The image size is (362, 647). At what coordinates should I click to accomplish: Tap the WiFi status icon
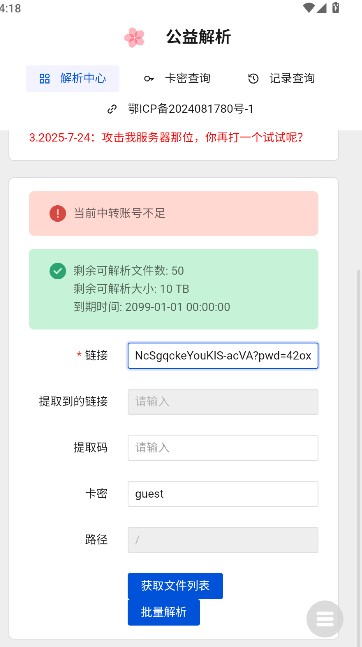(x=308, y=7)
